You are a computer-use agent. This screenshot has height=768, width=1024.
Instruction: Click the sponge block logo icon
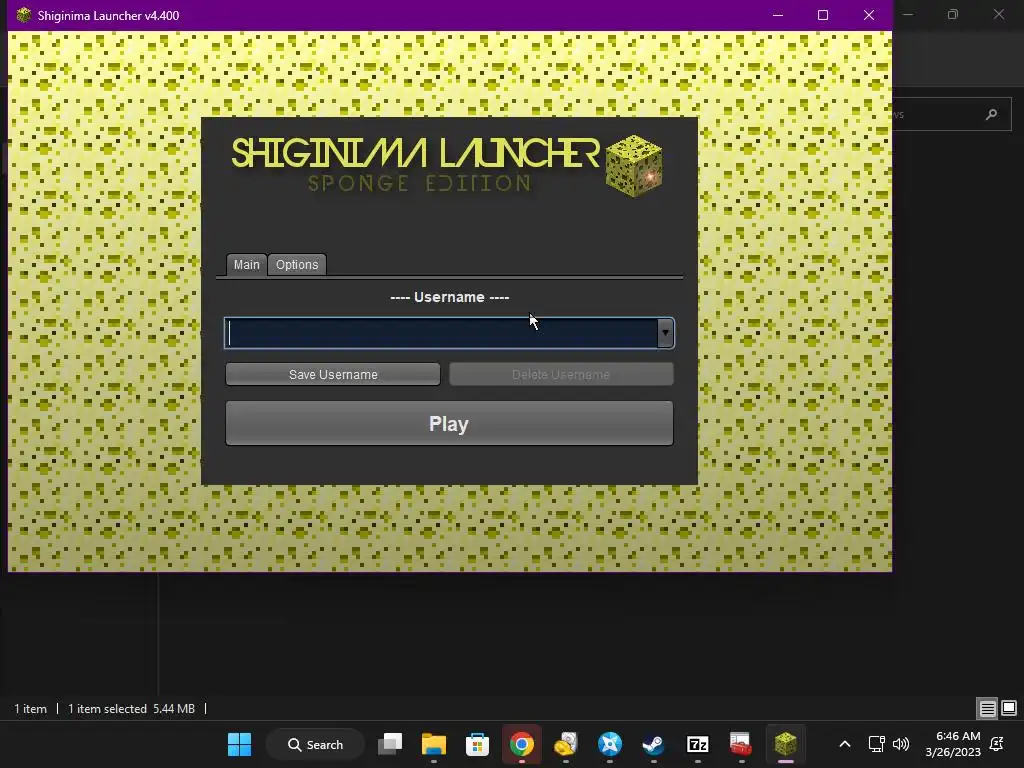click(x=633, y=165)
